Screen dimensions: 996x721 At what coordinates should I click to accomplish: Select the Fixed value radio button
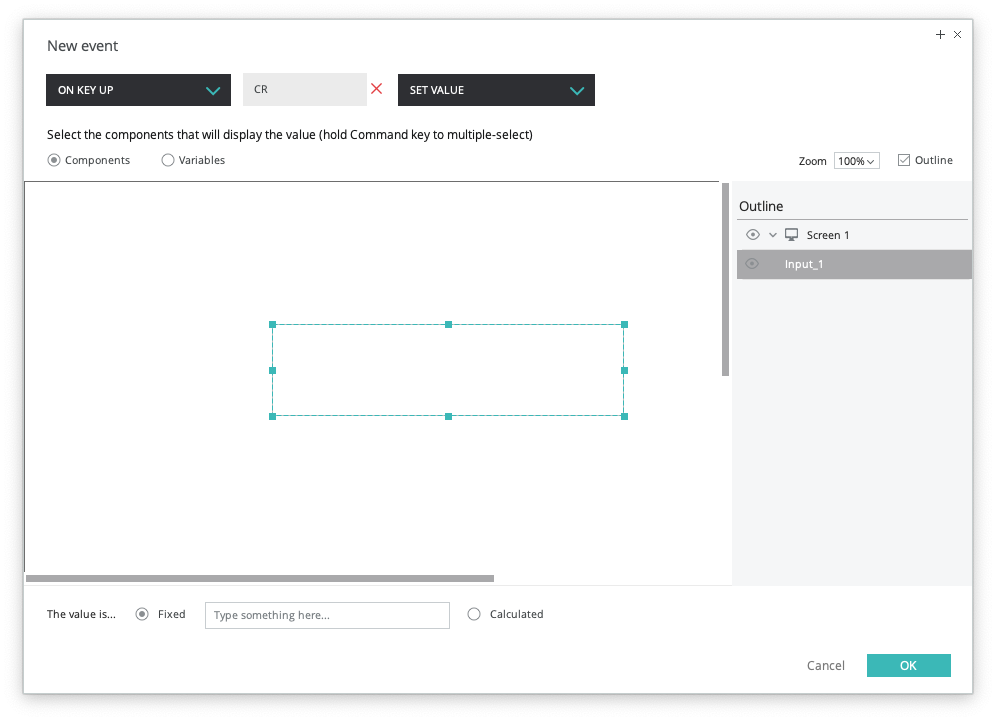pyautogui.click(x=142, y=614)
